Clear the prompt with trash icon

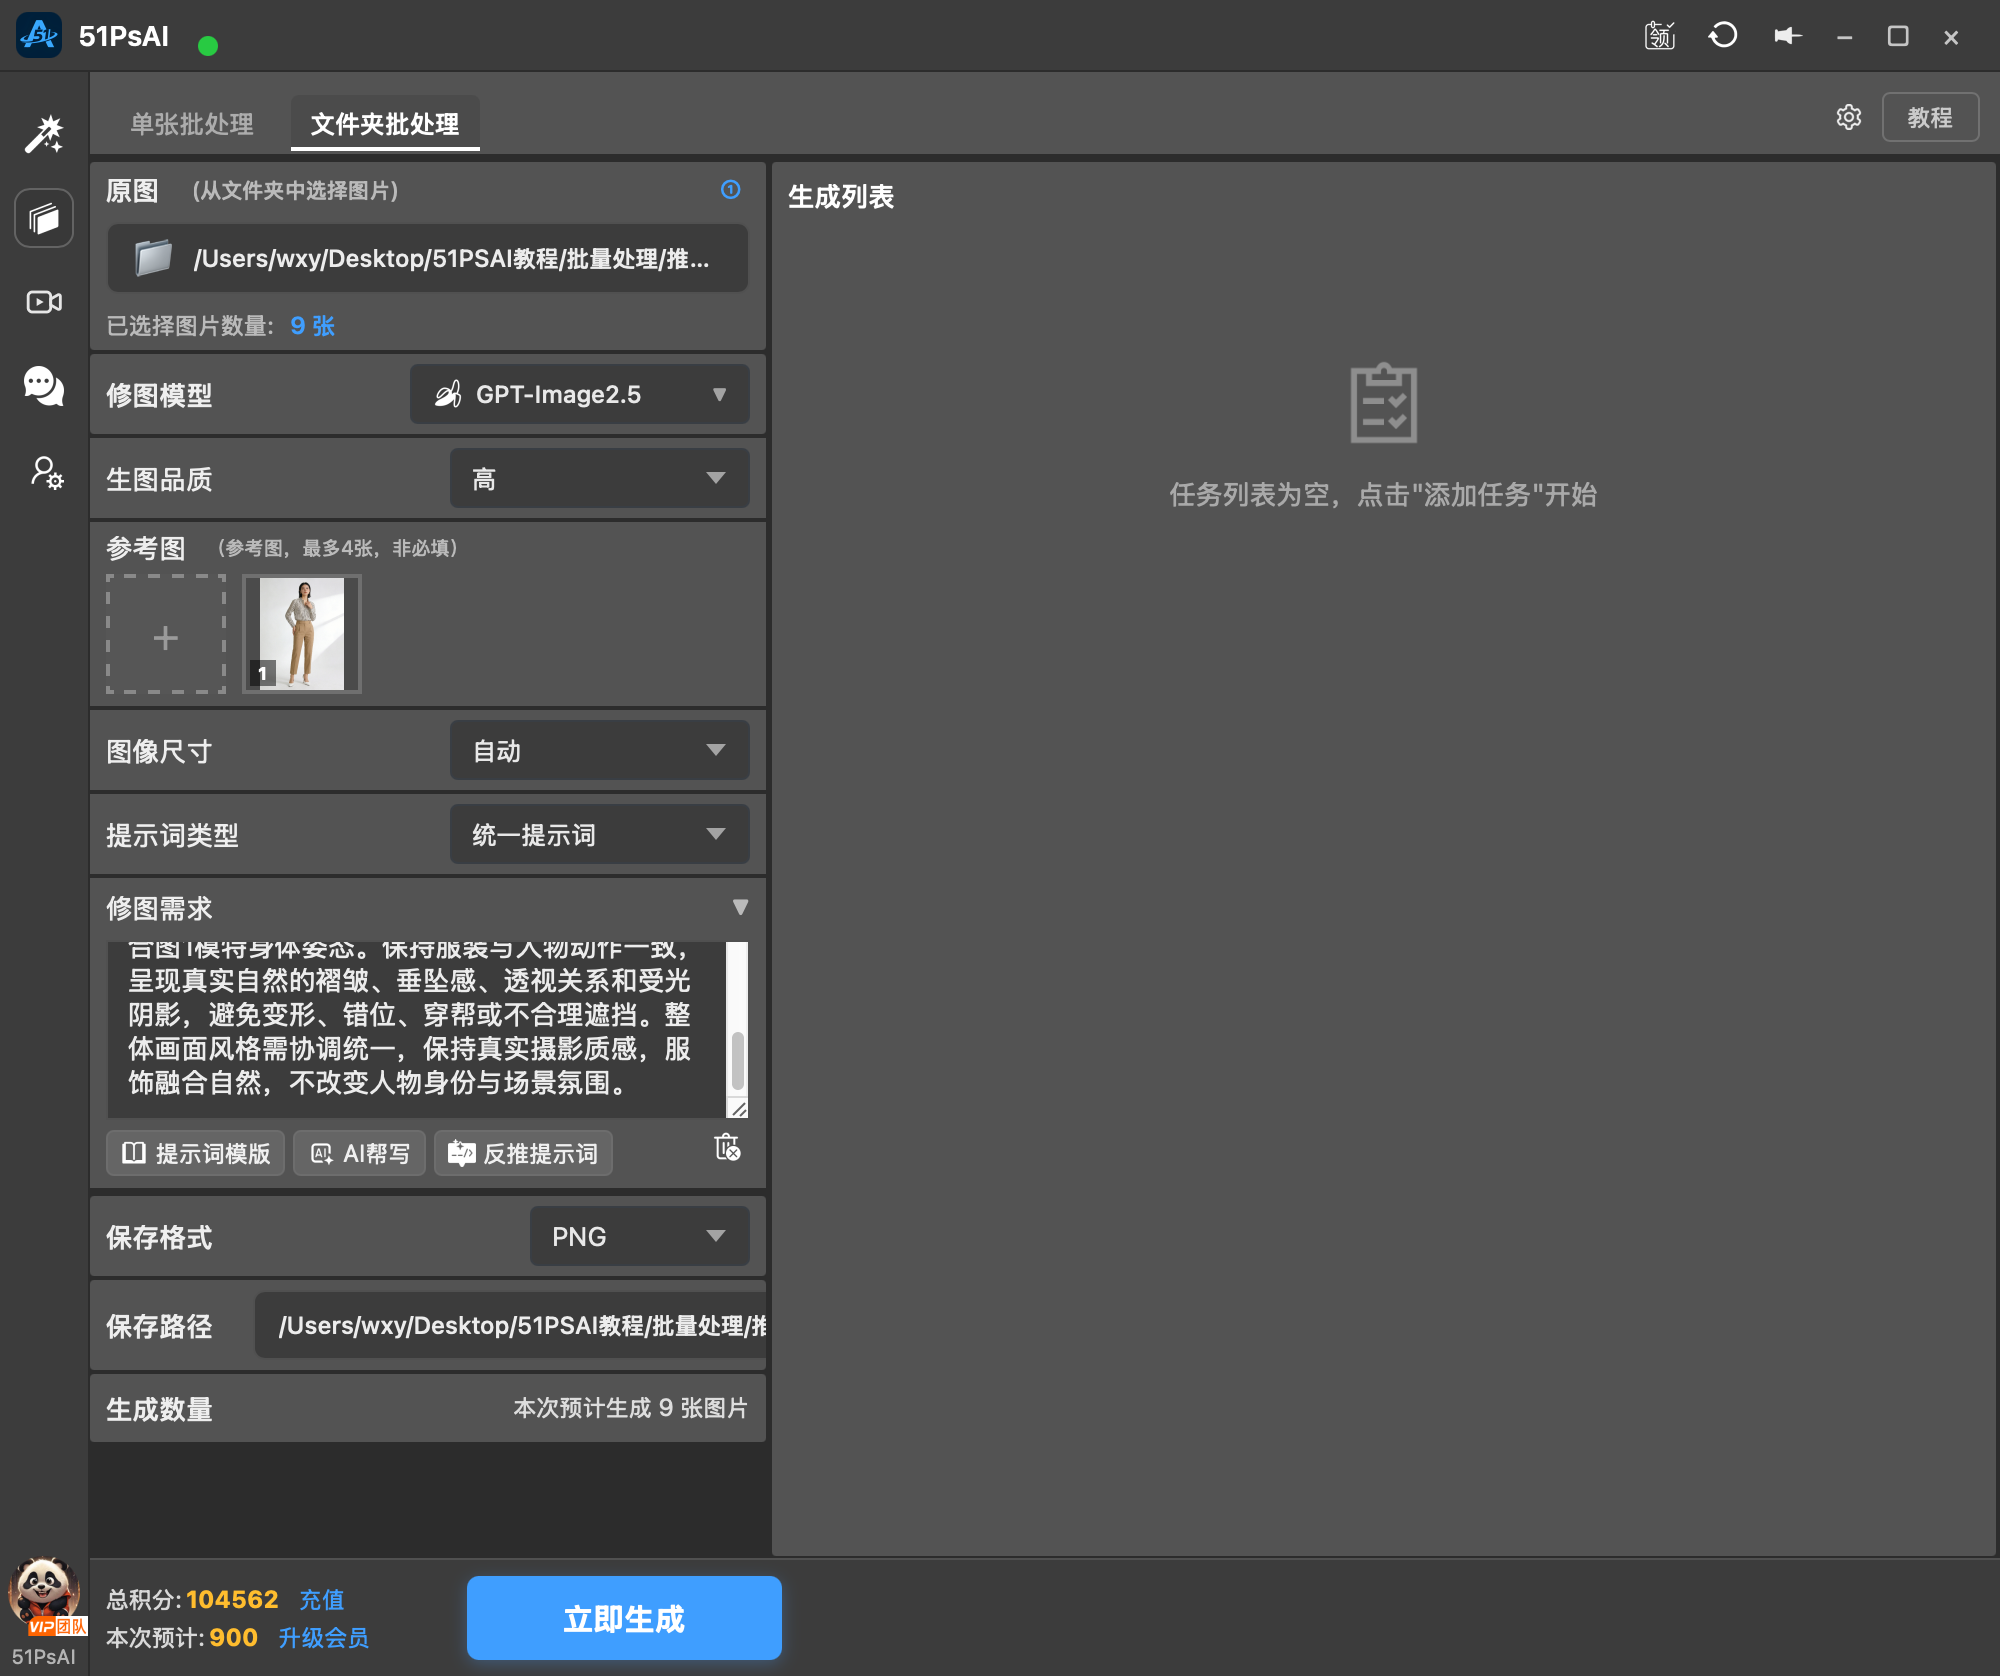click(727, 1147)
